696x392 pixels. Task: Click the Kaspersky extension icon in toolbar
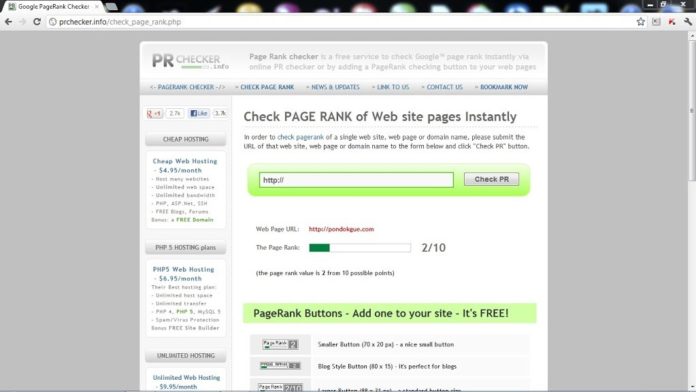[x=672, y=22]
